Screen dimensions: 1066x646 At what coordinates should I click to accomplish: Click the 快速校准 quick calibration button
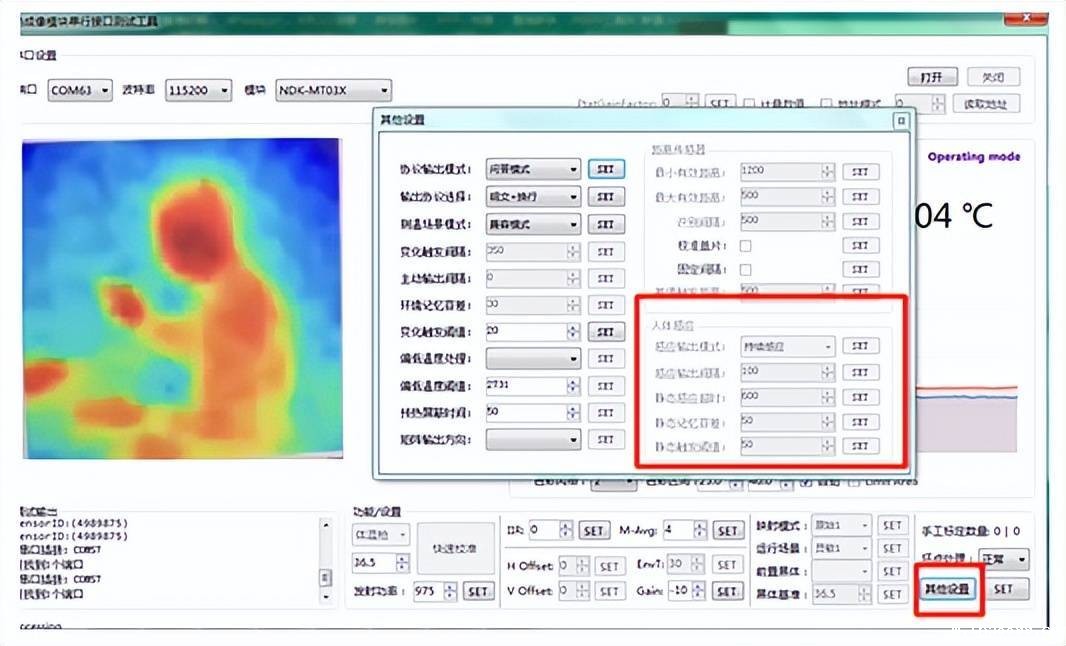(455, 548)
